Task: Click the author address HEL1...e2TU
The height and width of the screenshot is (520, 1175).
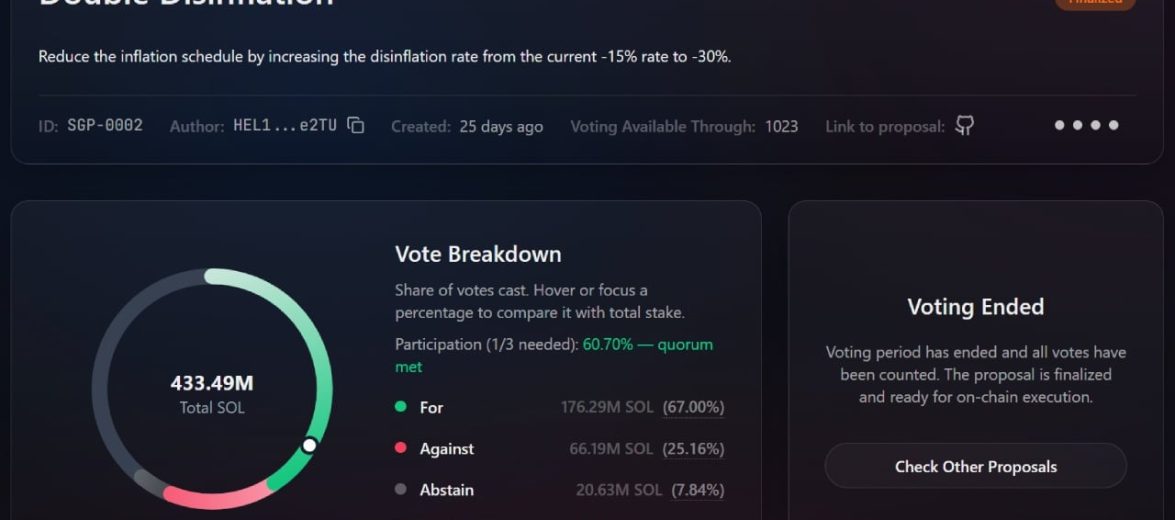Action: click(x=285, y=126)
